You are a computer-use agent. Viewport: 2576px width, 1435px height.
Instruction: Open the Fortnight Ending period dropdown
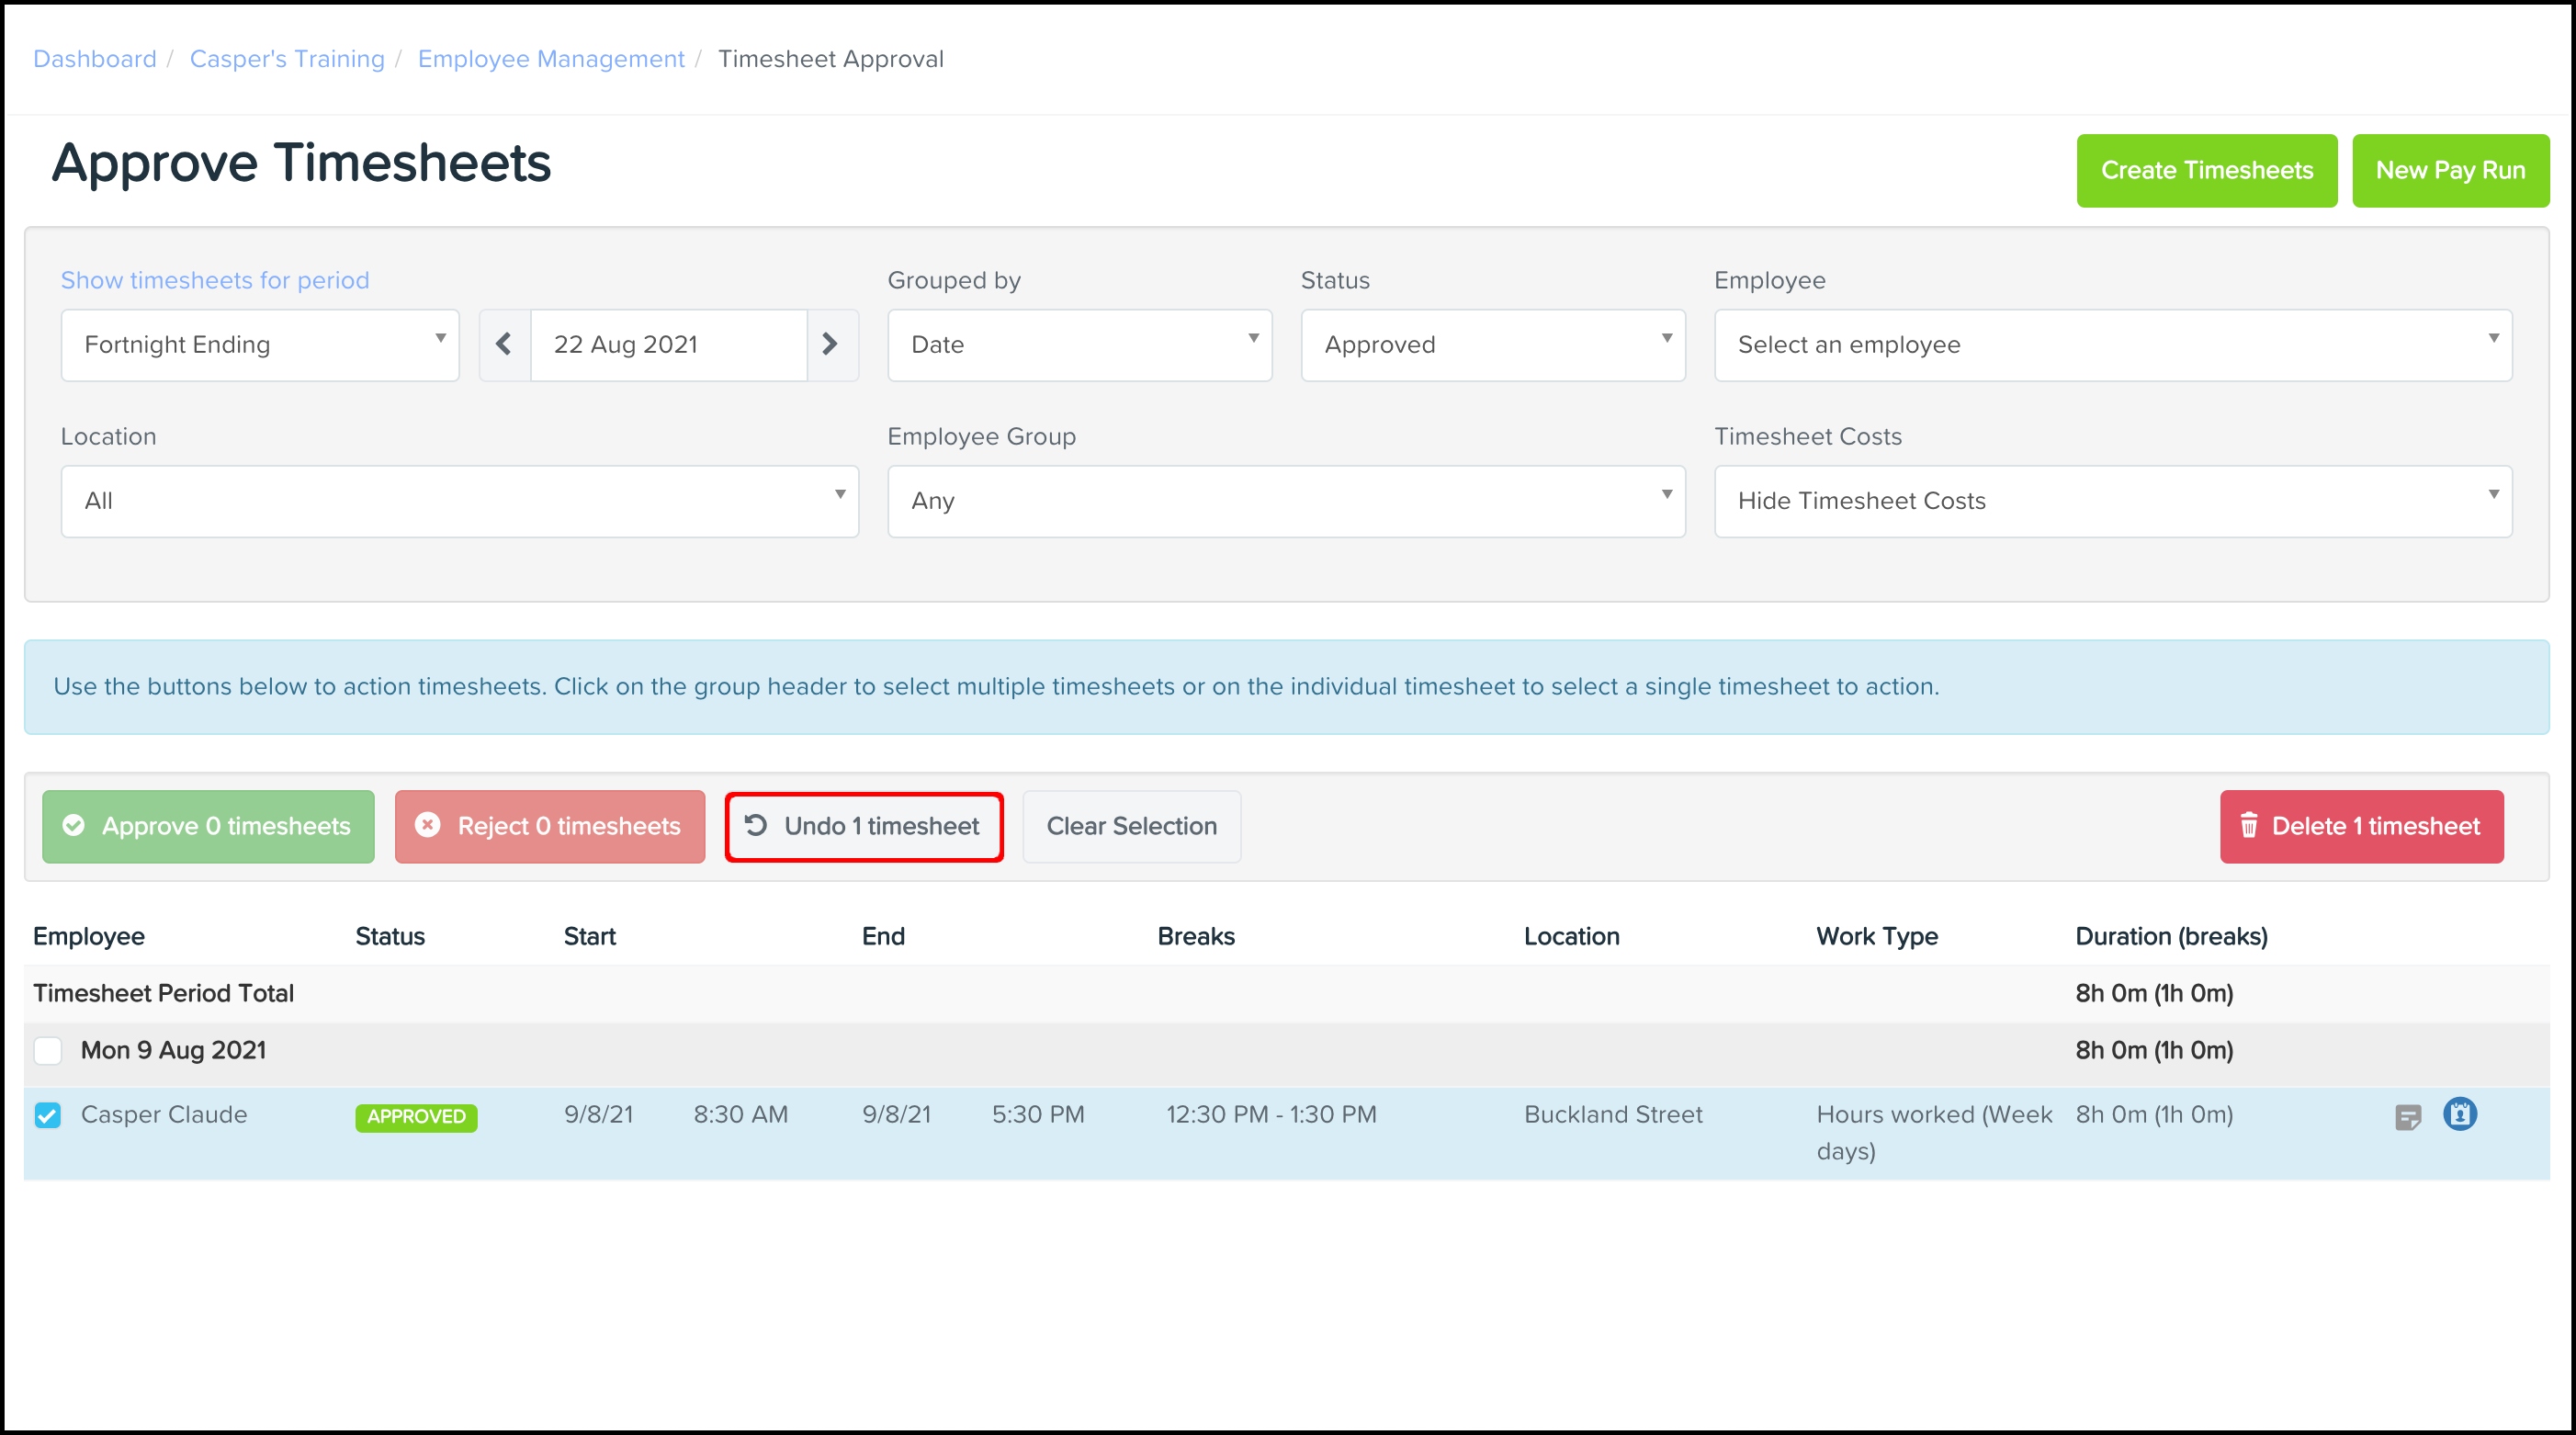(x=260, y=345)
